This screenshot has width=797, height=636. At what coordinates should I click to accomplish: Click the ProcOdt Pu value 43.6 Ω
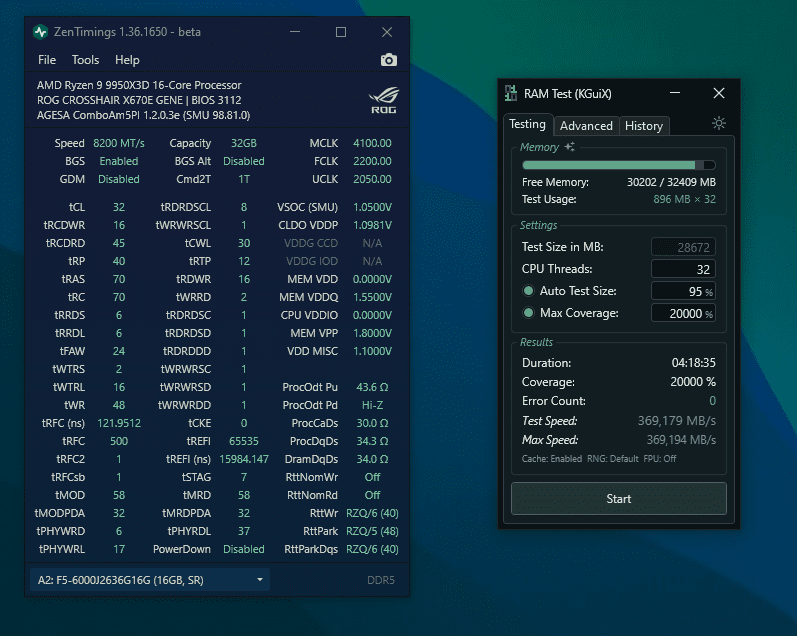tap(372, 387)
